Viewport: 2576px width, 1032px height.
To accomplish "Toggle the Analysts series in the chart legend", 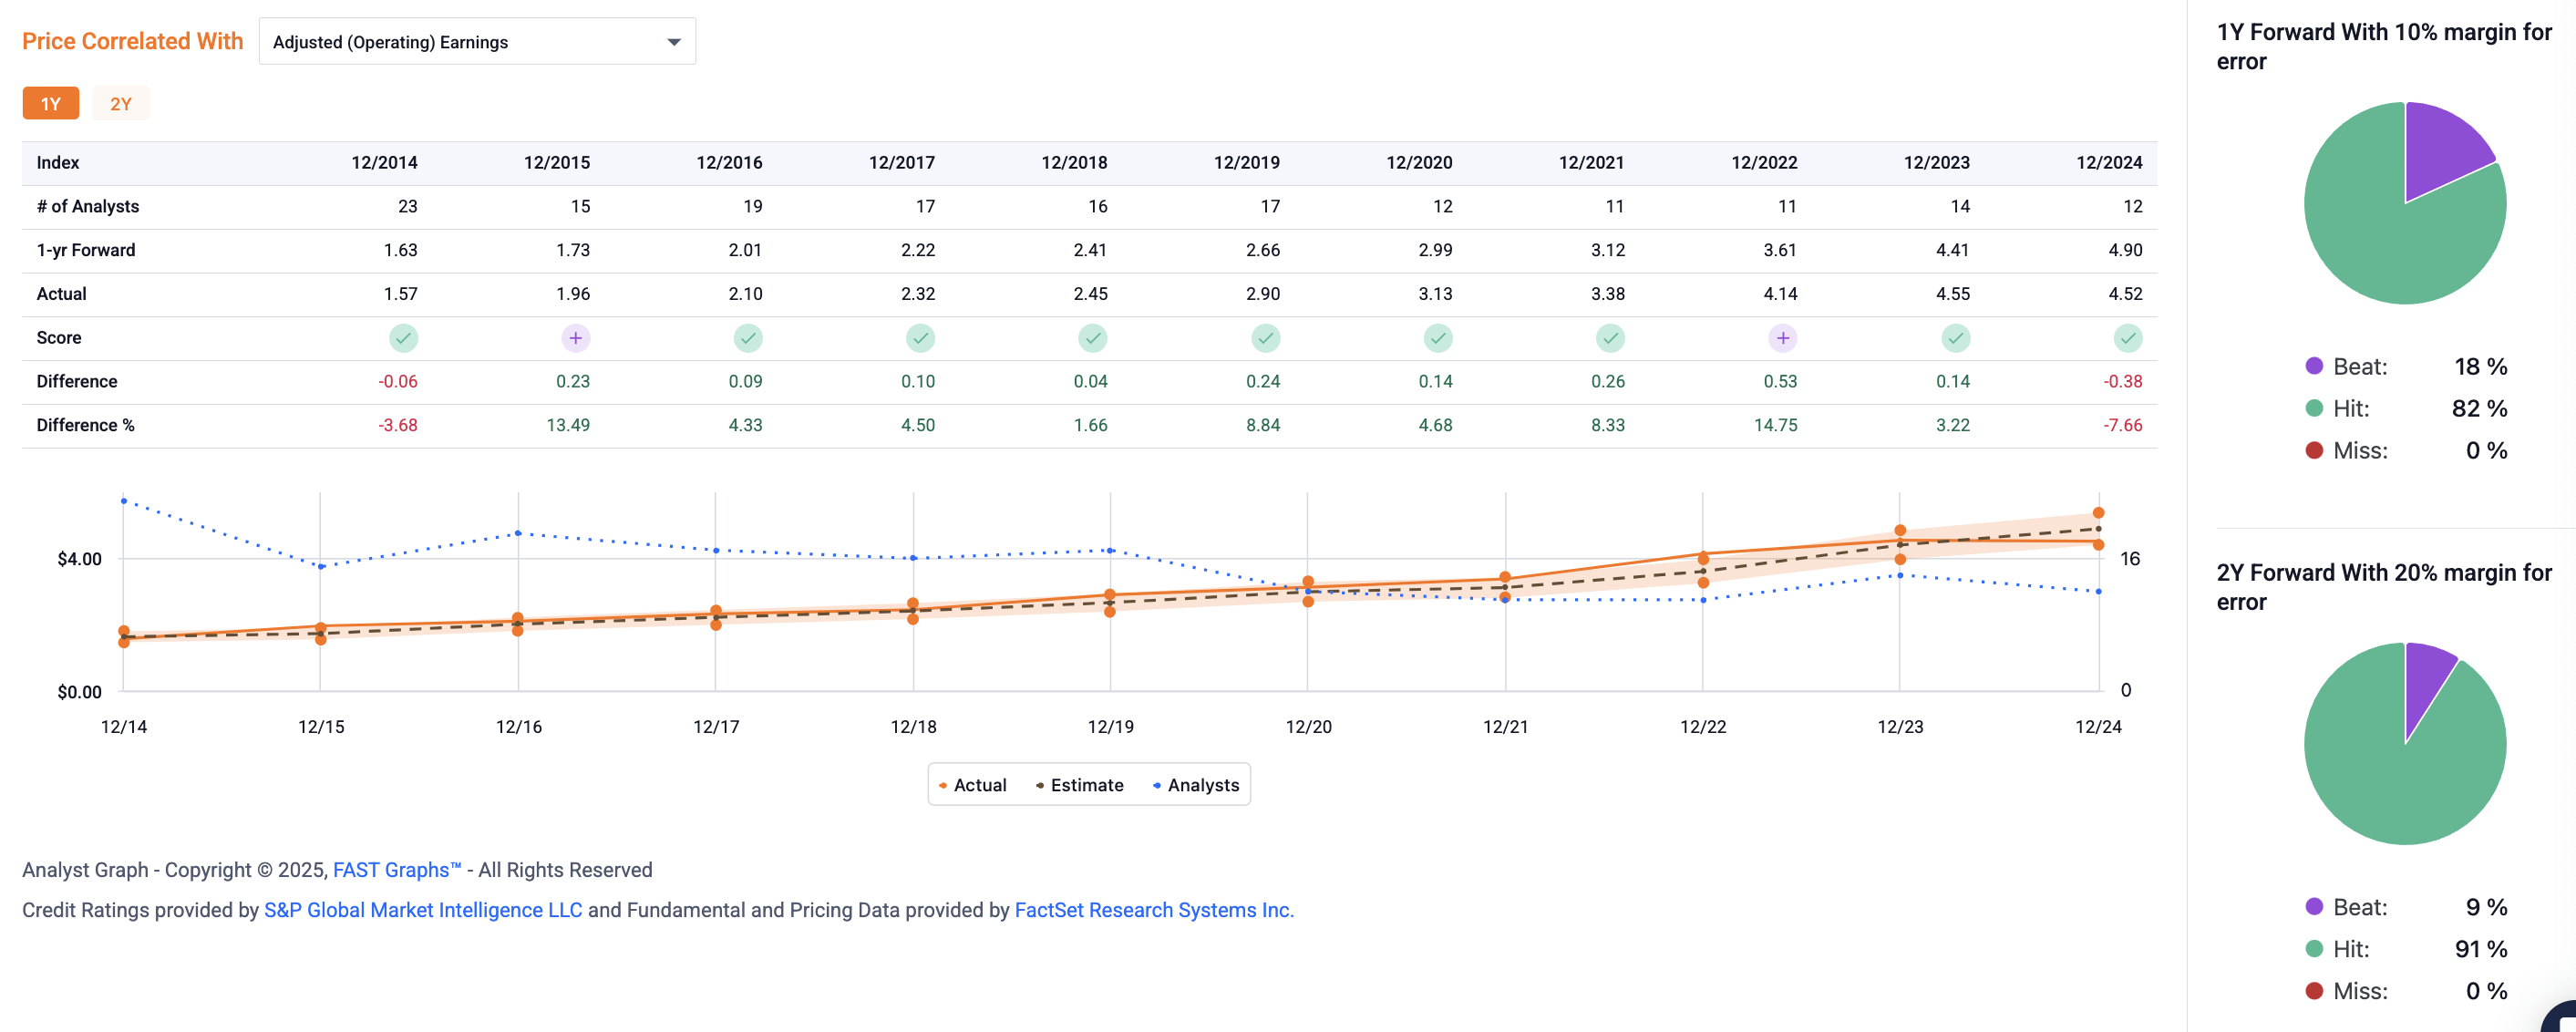I will coord(1196,785).
